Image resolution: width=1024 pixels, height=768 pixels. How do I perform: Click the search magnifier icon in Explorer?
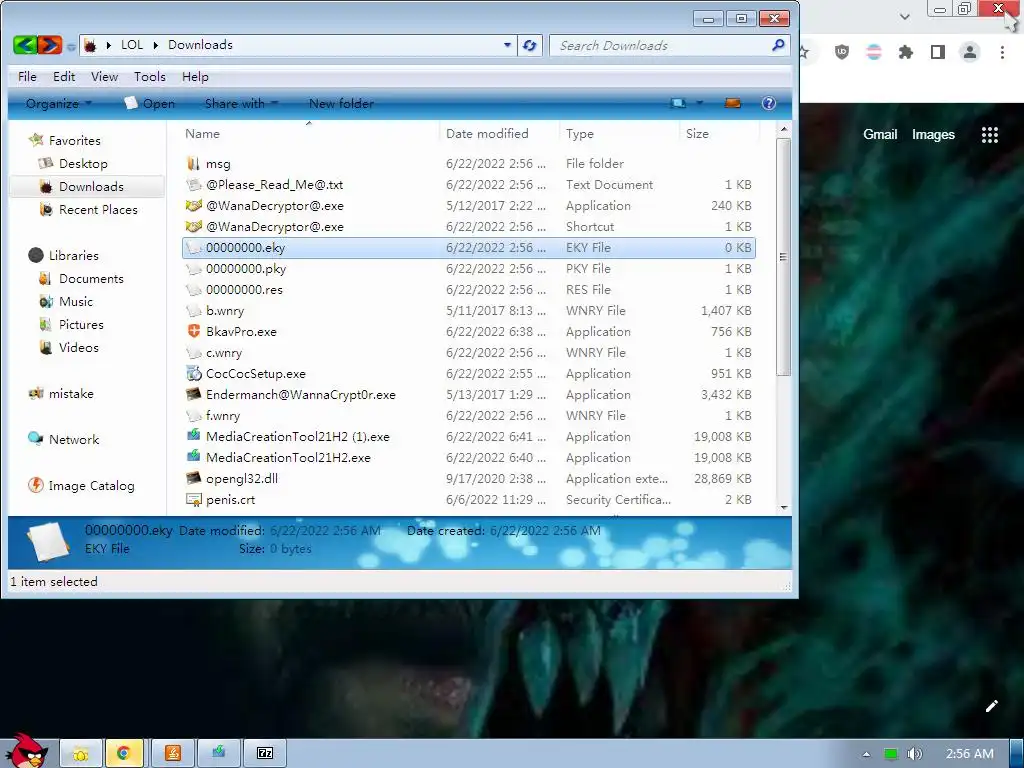point(778,45)
